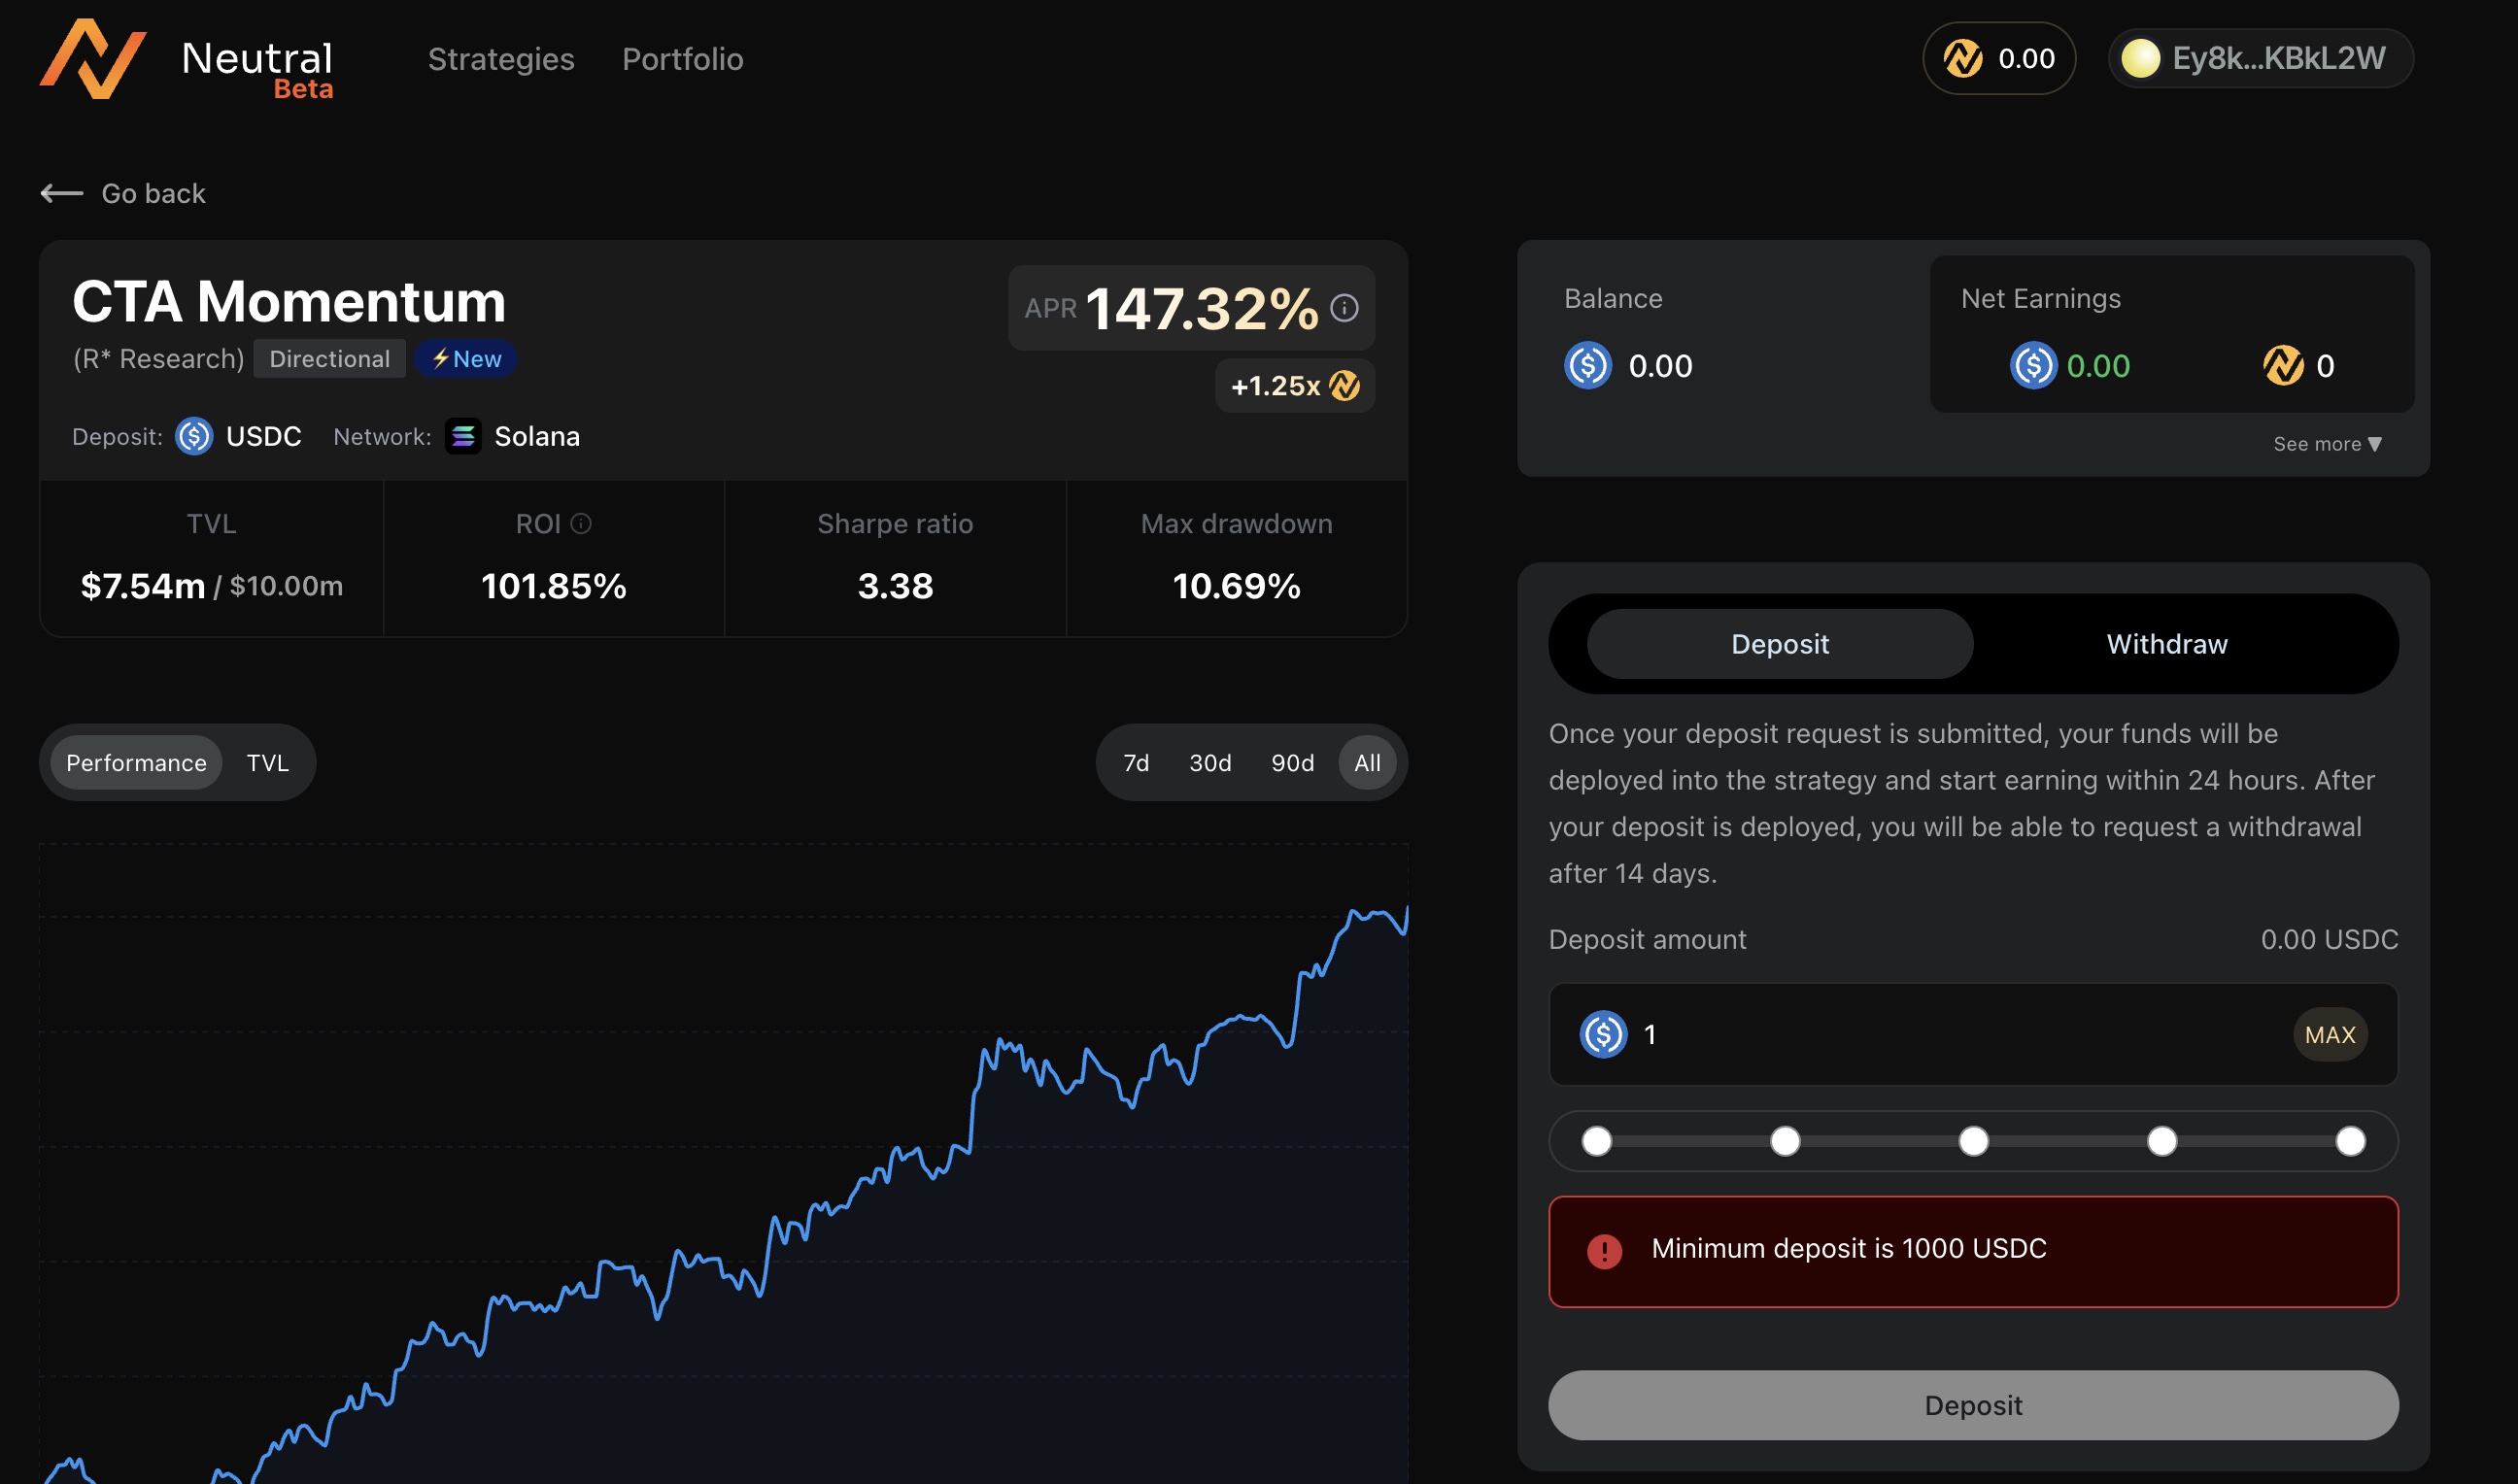Click the USDC icon beside Deposit label

[x=194, y=437]
